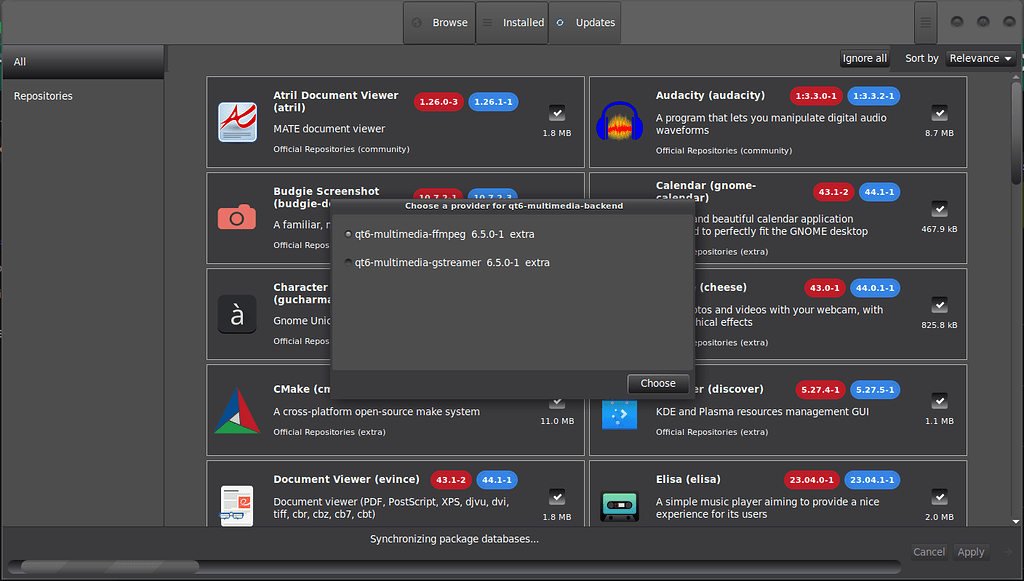This screenshot has width=1024, height=581.
Task: Switch to the Installed tab
Action: [512, 23]
